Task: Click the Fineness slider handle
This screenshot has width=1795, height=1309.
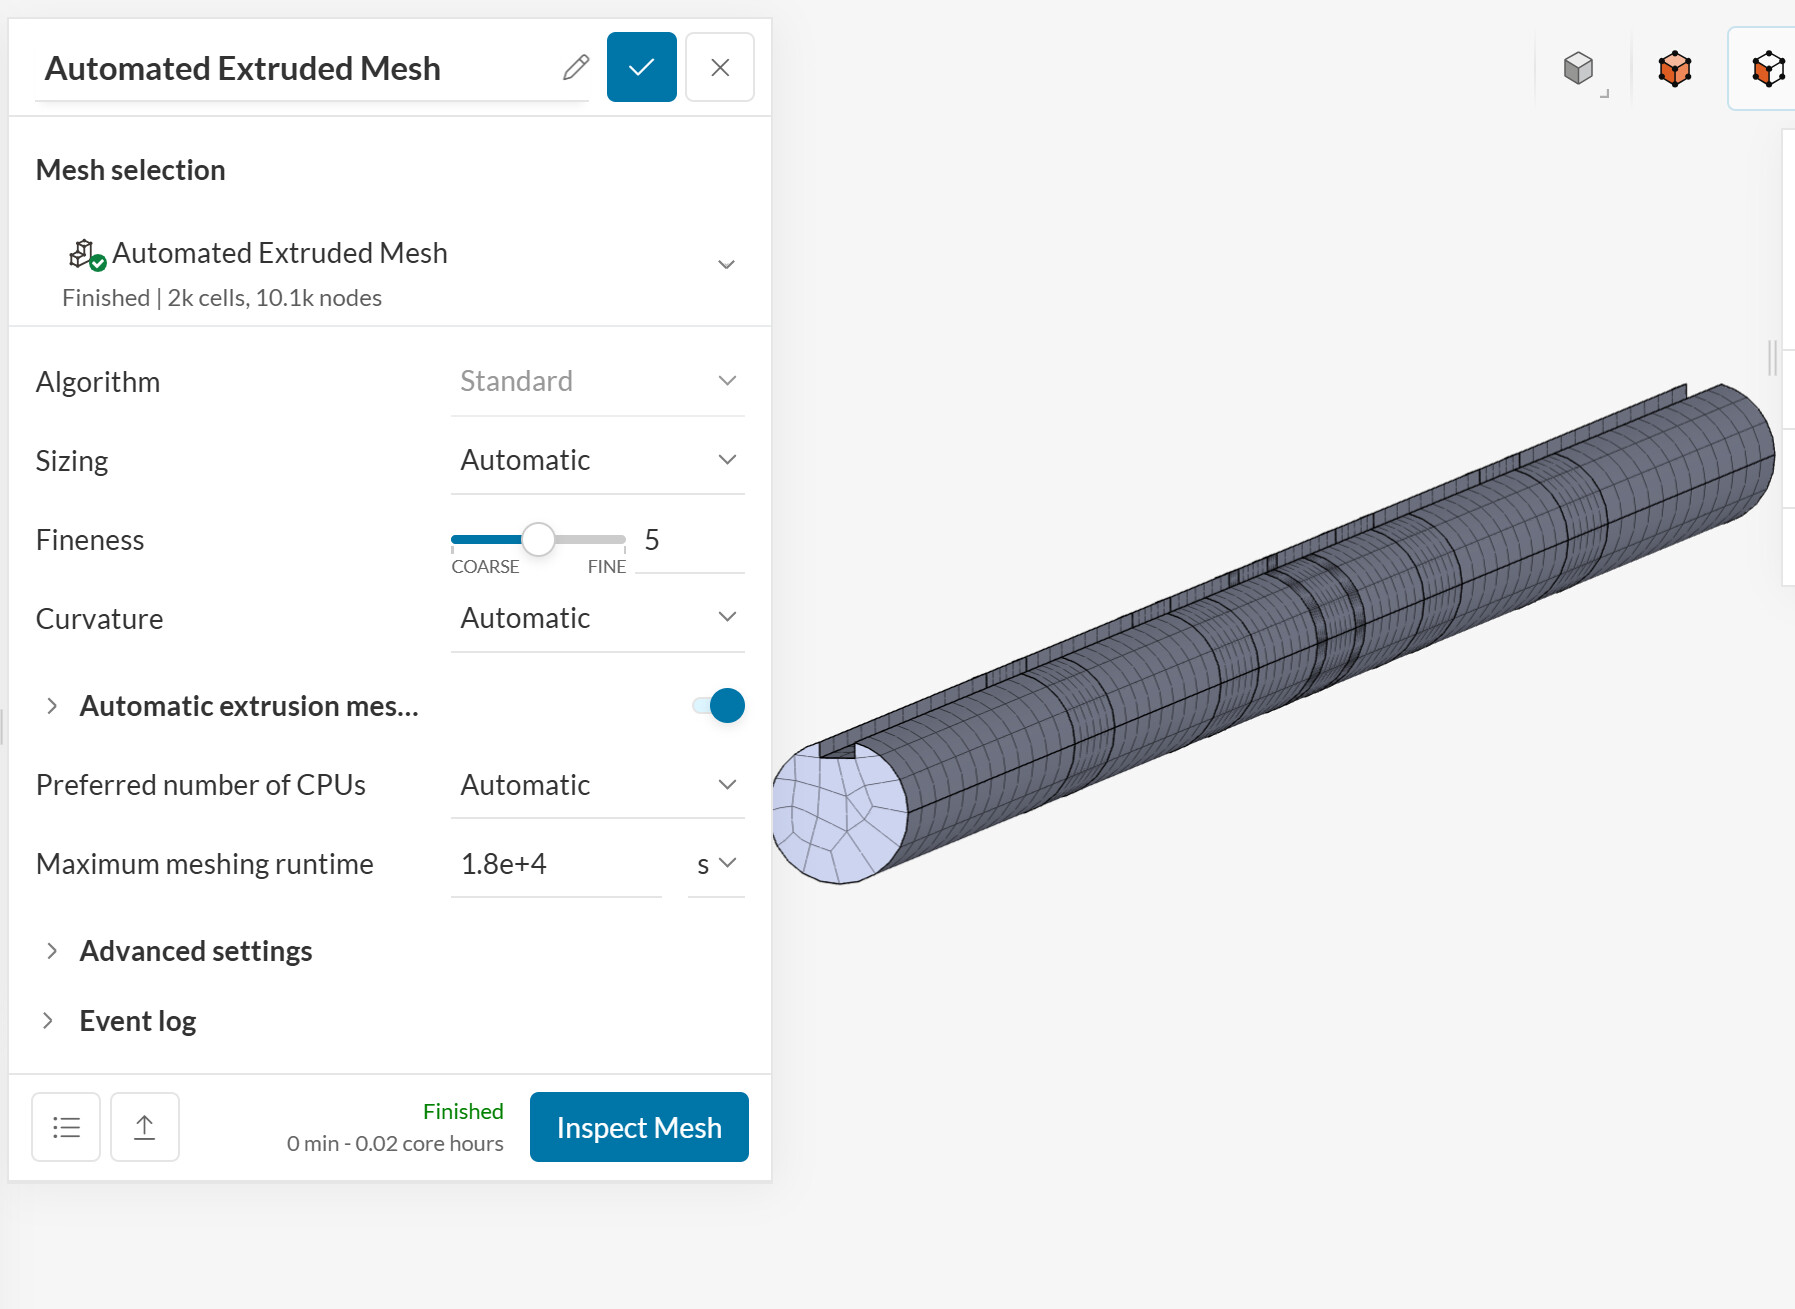Action: tap(538, 539)
